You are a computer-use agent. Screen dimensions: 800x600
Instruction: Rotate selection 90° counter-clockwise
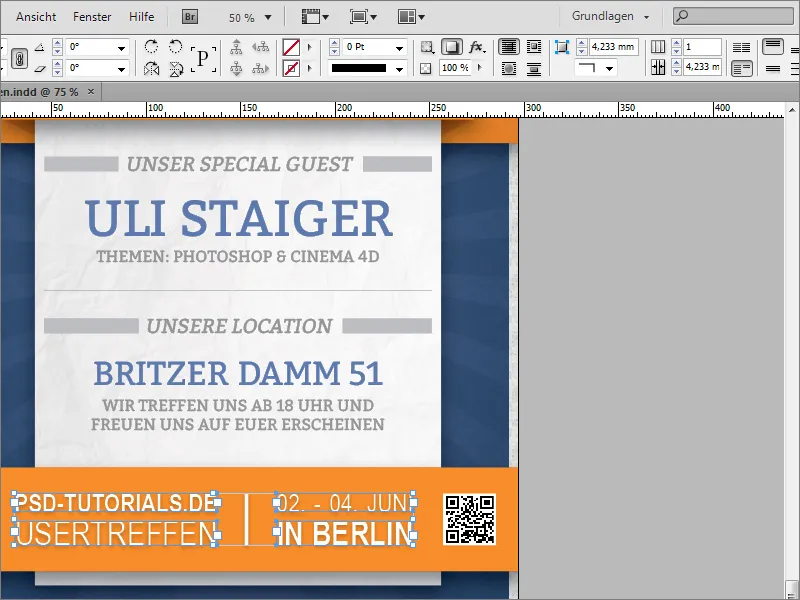click(x=176, y=47)
